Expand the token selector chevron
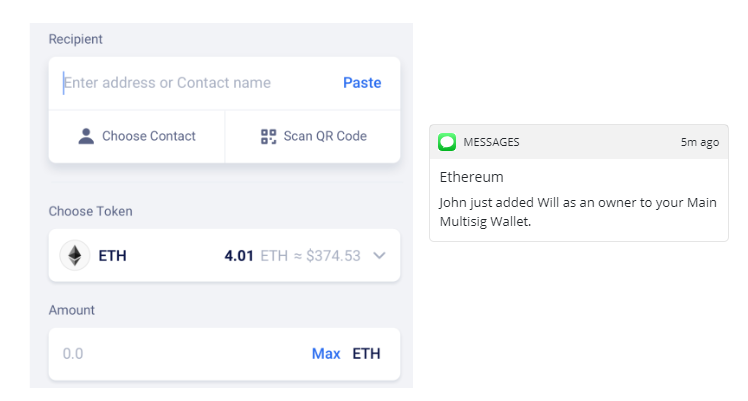Screen dimensions: 748x401 point(379,256)
